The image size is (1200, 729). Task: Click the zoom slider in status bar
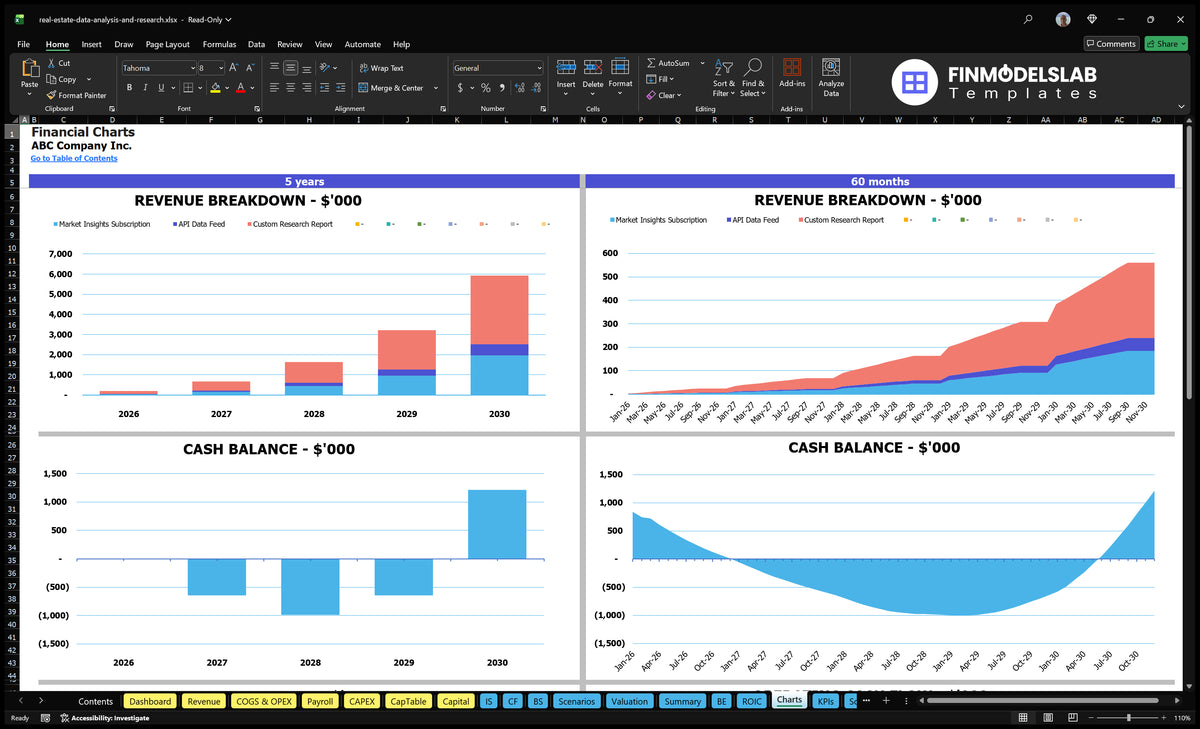coord(1128,718)
